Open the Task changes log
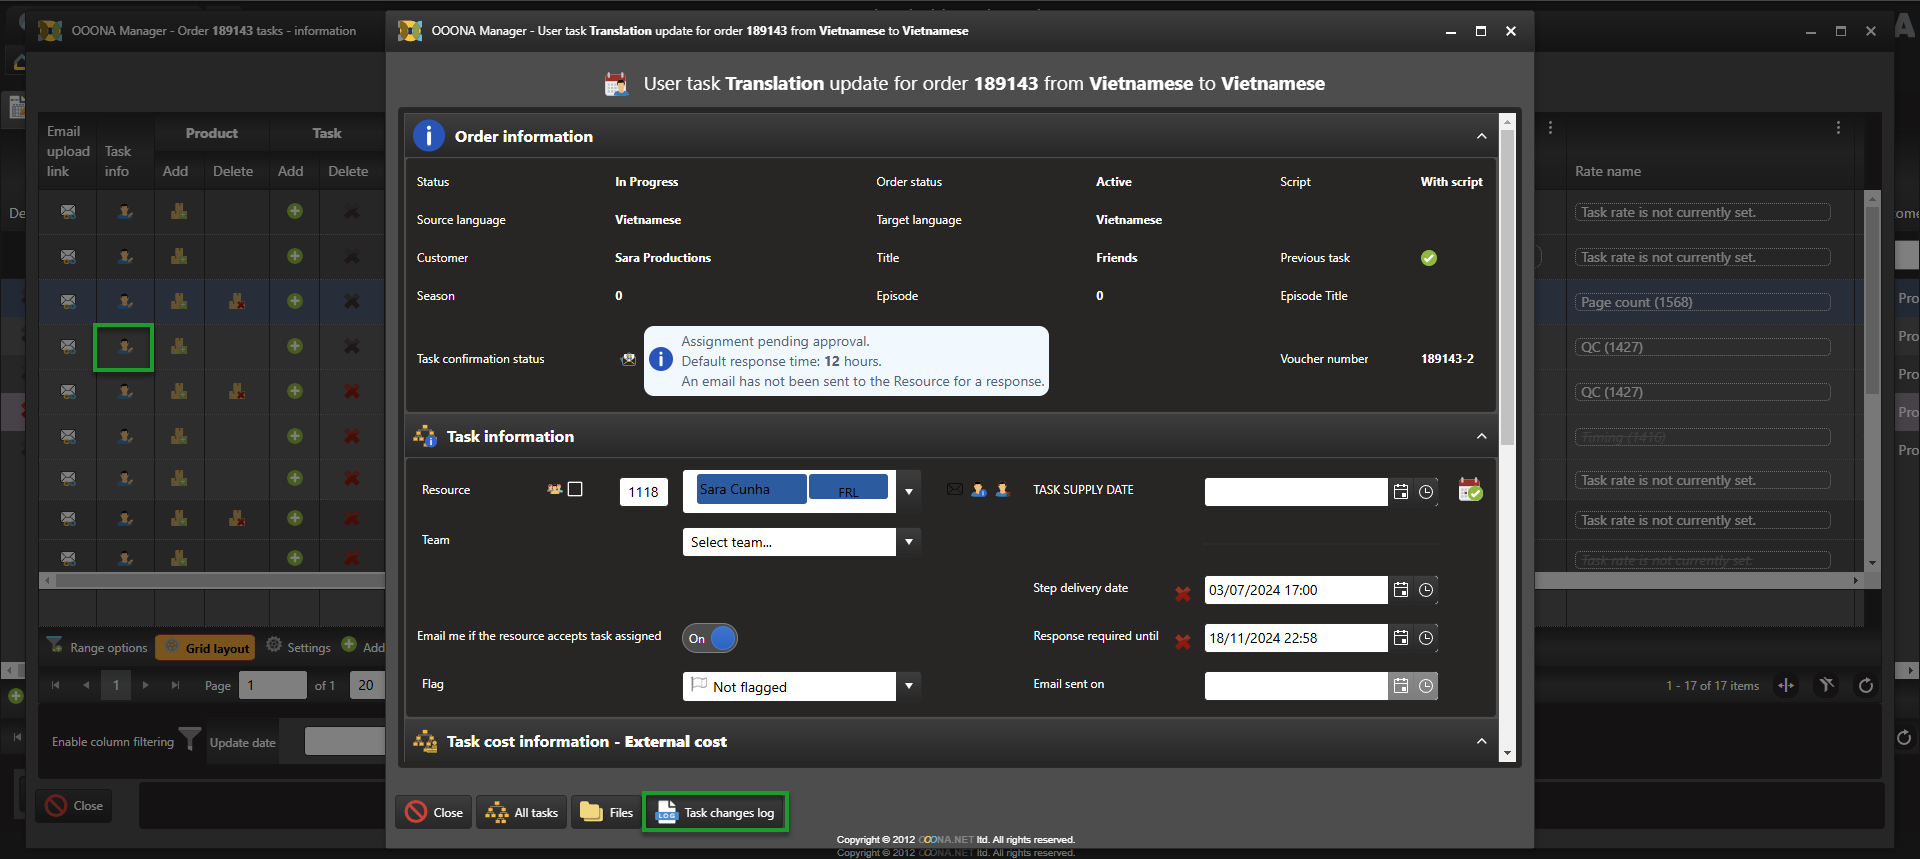The width and height of the screenshot is (1920, 859). click(x=716, y=812)
